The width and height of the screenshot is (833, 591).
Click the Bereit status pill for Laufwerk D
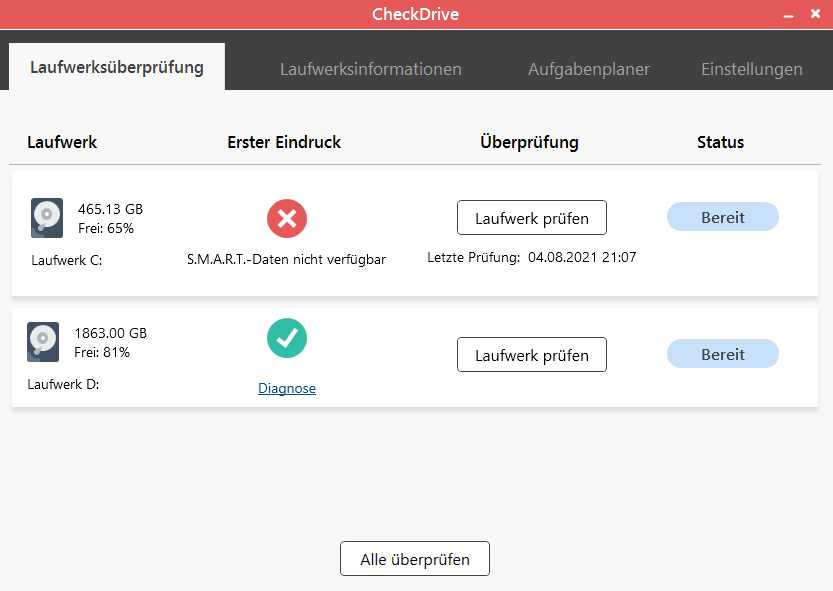722,354
